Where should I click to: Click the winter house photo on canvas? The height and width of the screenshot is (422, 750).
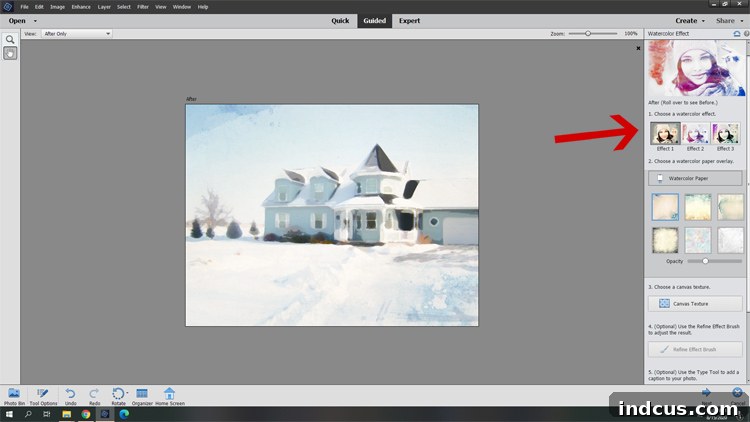pyautogui.click(x=332, y=215)
